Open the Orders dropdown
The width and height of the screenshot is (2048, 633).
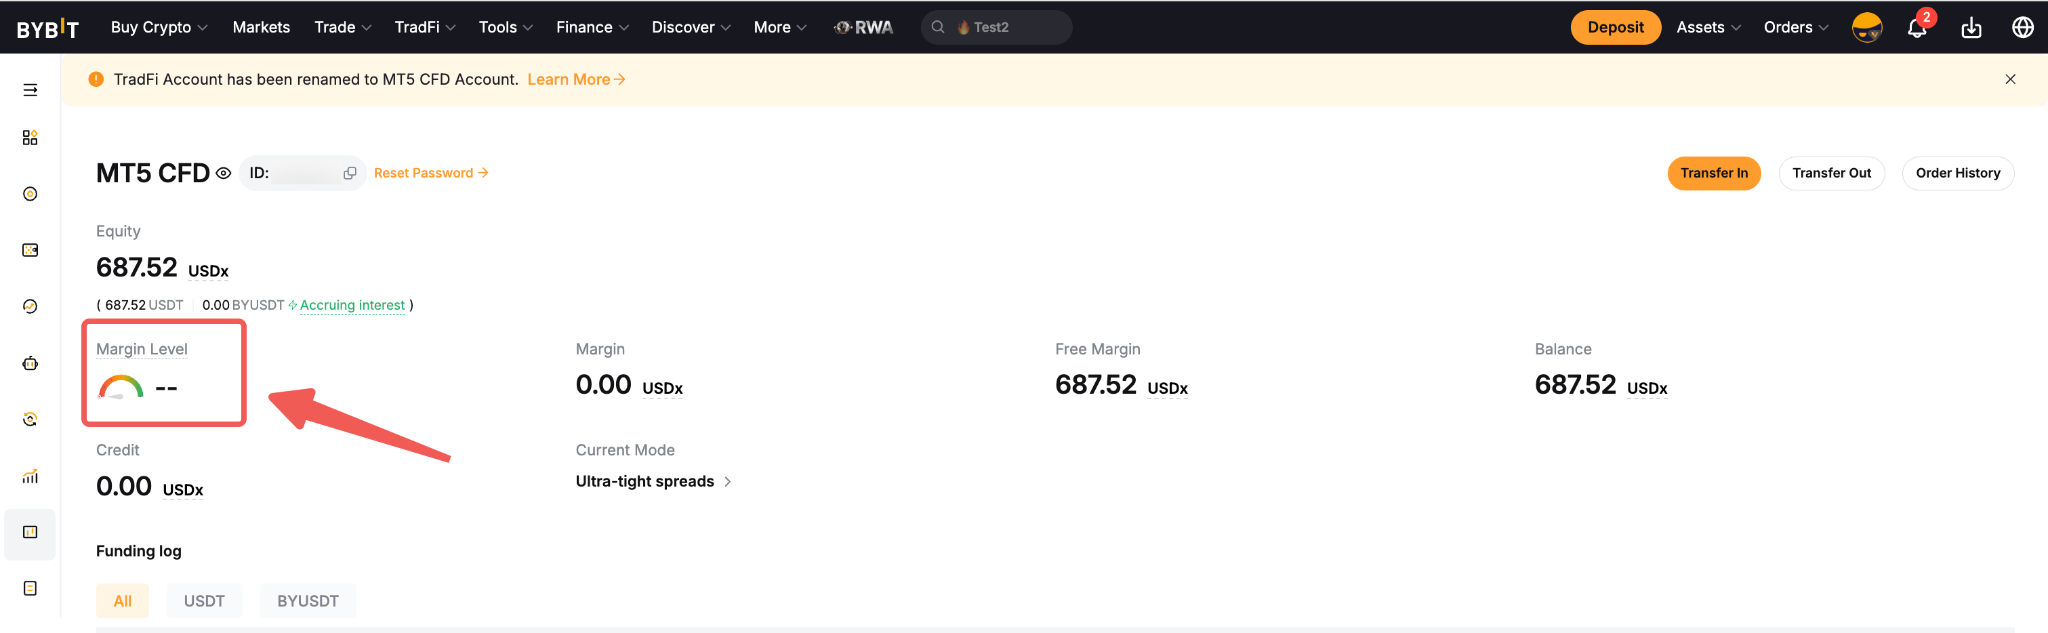(x=1796, y=27)
